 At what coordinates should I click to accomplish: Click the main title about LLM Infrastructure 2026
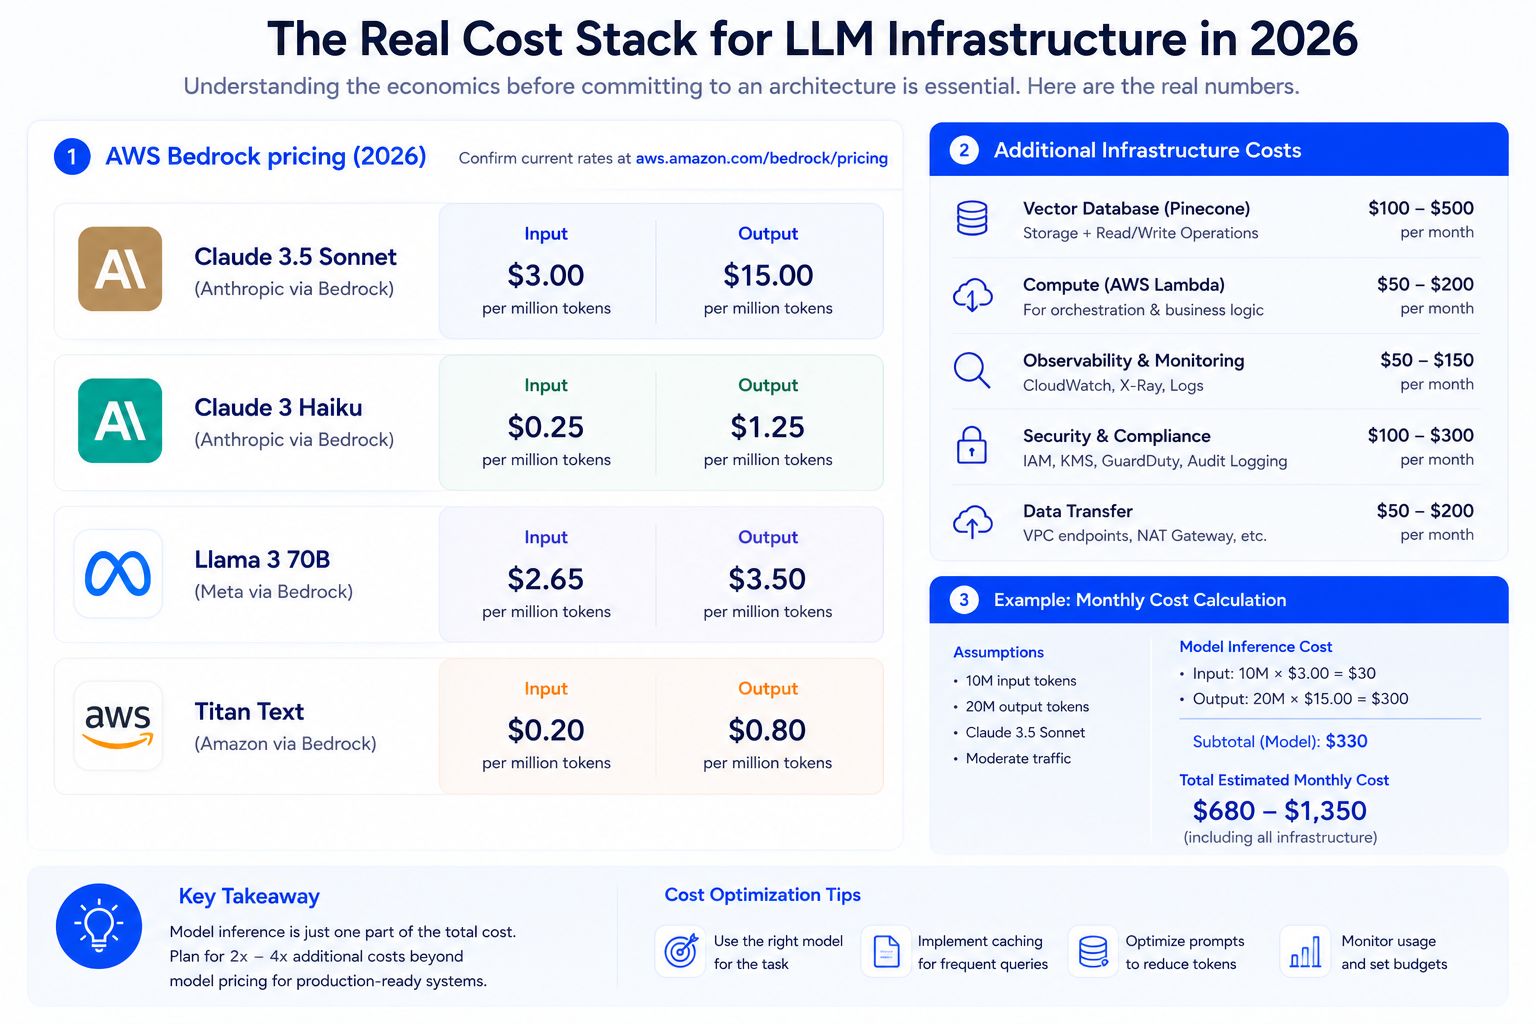(x=812, y=39)
